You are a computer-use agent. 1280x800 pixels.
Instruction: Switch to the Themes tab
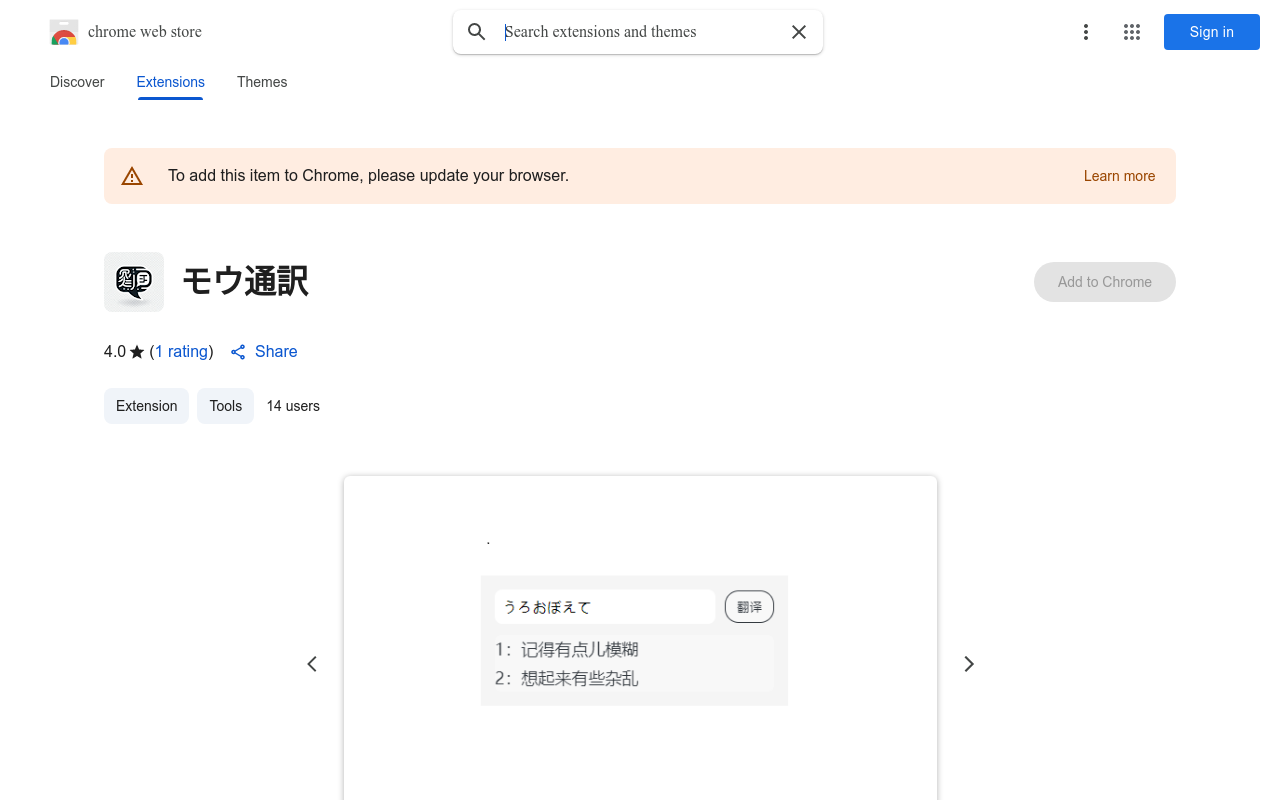pos(261,82)
